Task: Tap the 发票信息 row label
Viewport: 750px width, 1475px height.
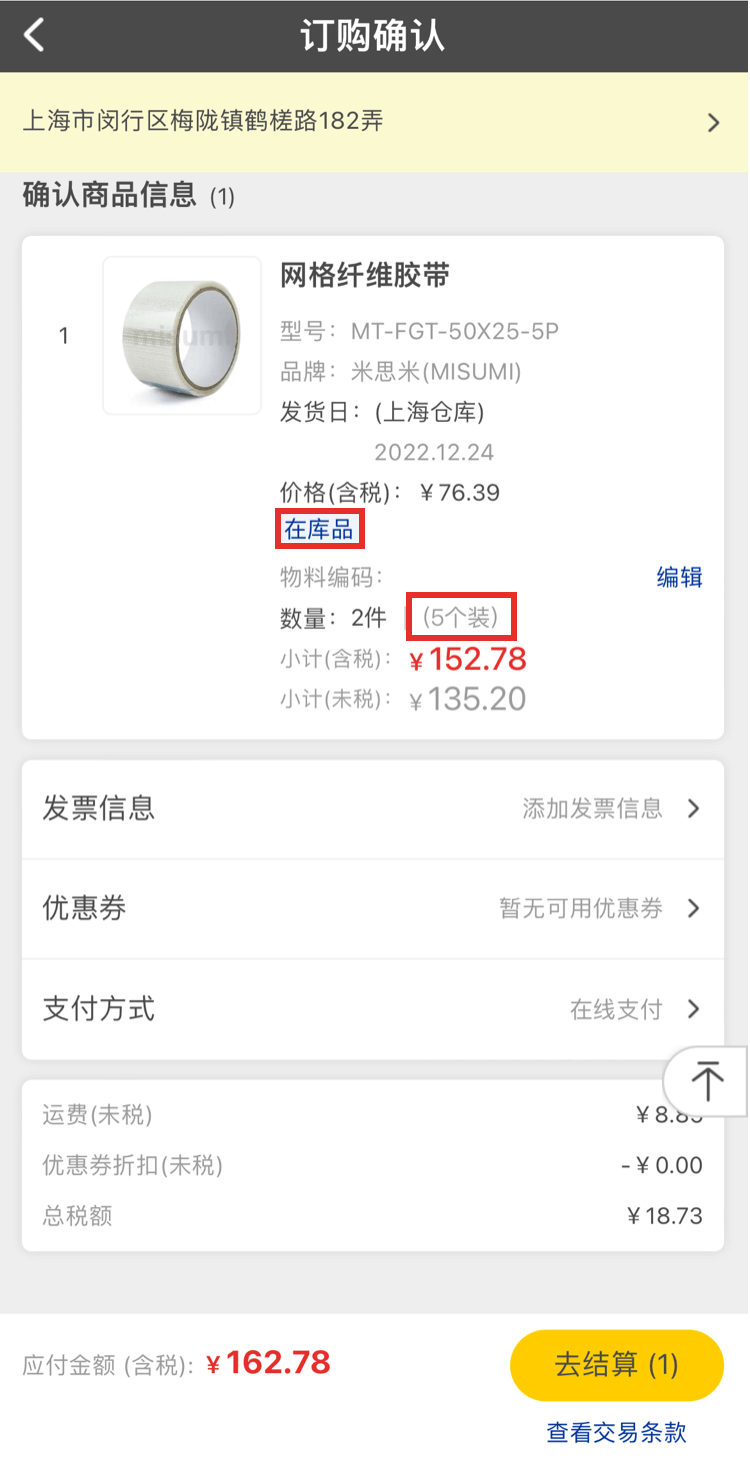Action: (x=98, y=808)
